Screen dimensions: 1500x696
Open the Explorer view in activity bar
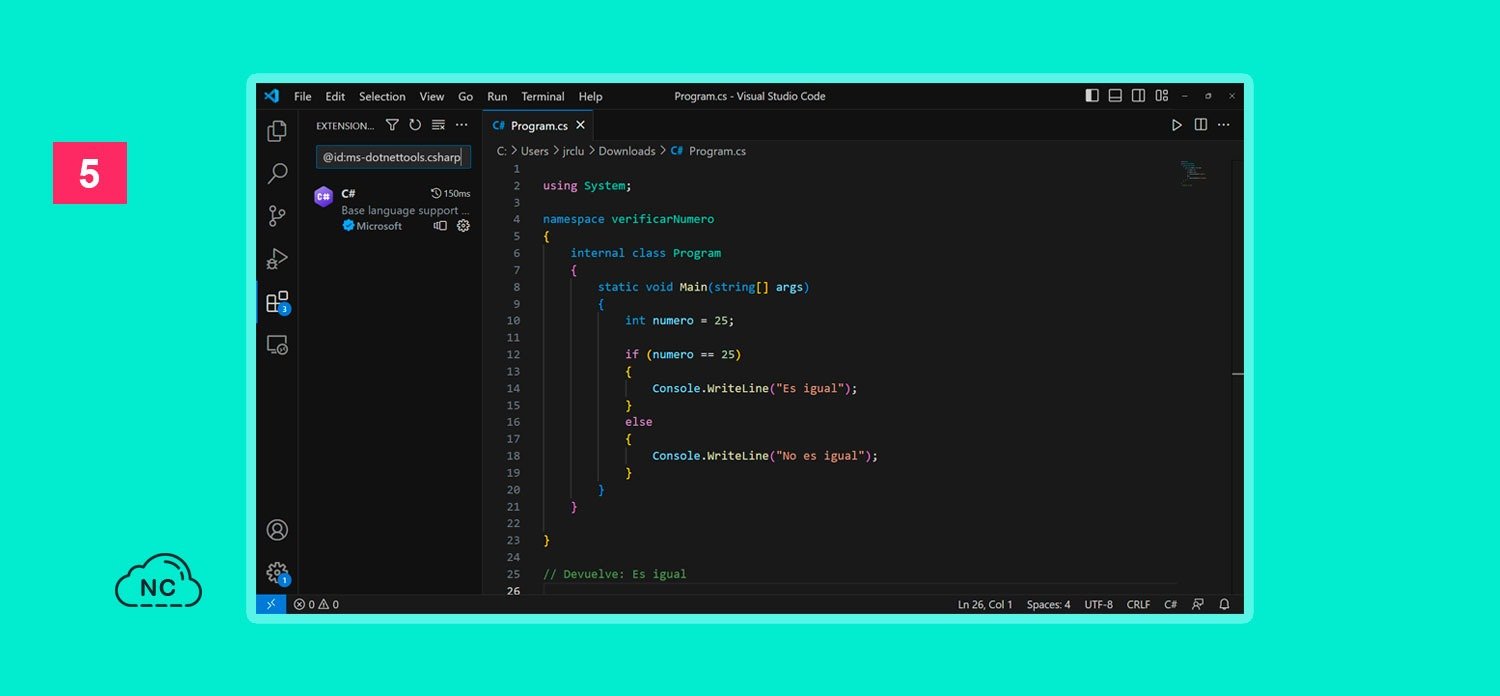point(277,131)
